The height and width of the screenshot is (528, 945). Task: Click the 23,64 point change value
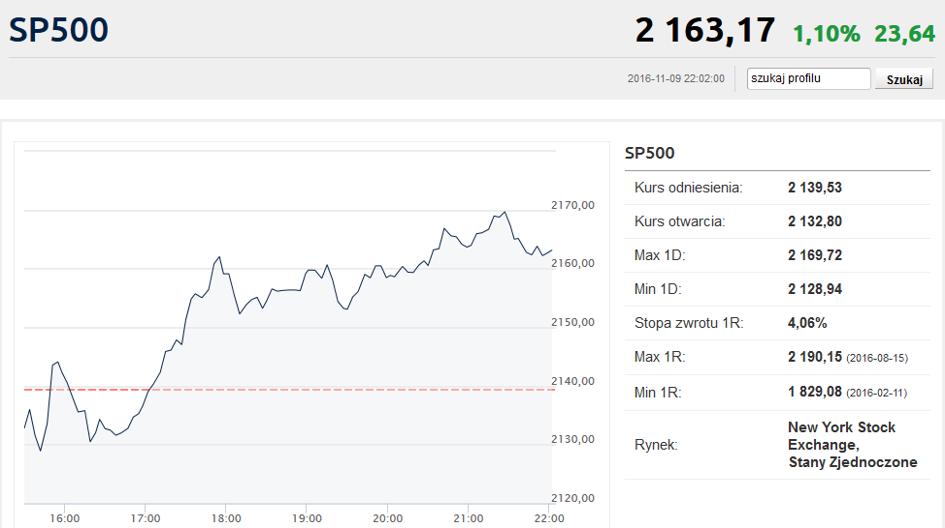point(905,34)
